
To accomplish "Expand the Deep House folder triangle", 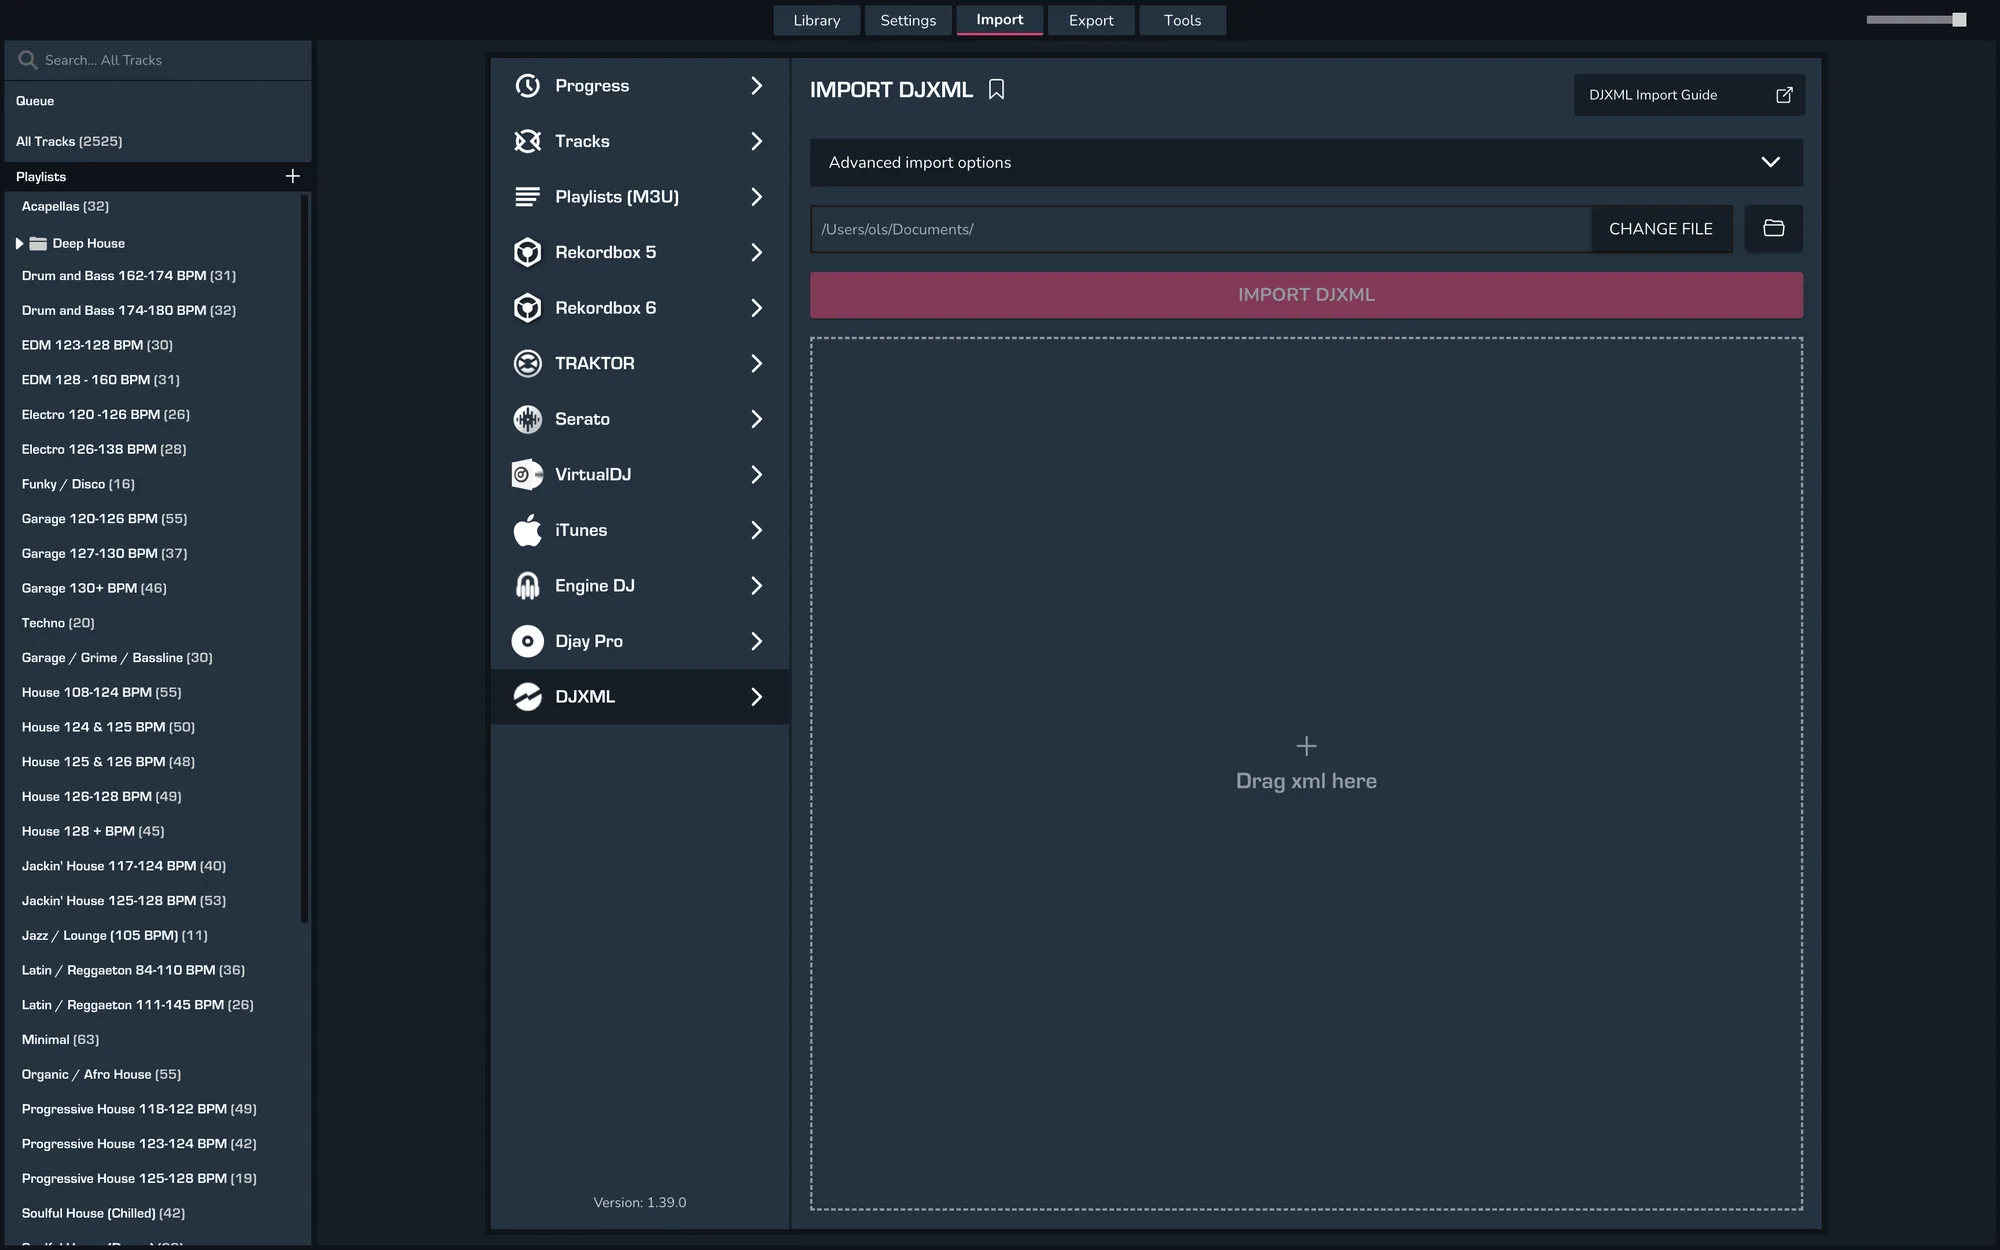I will [19, 243].
